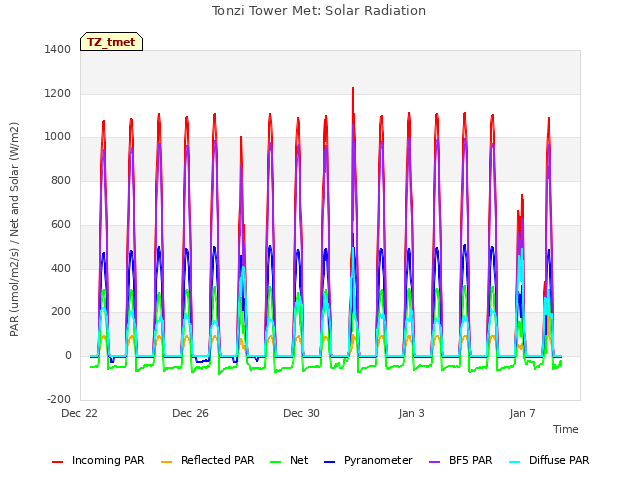Screen dimensions: 640x480
Task: Click the 1400 y-axis tick label
Action: (58, 49)
